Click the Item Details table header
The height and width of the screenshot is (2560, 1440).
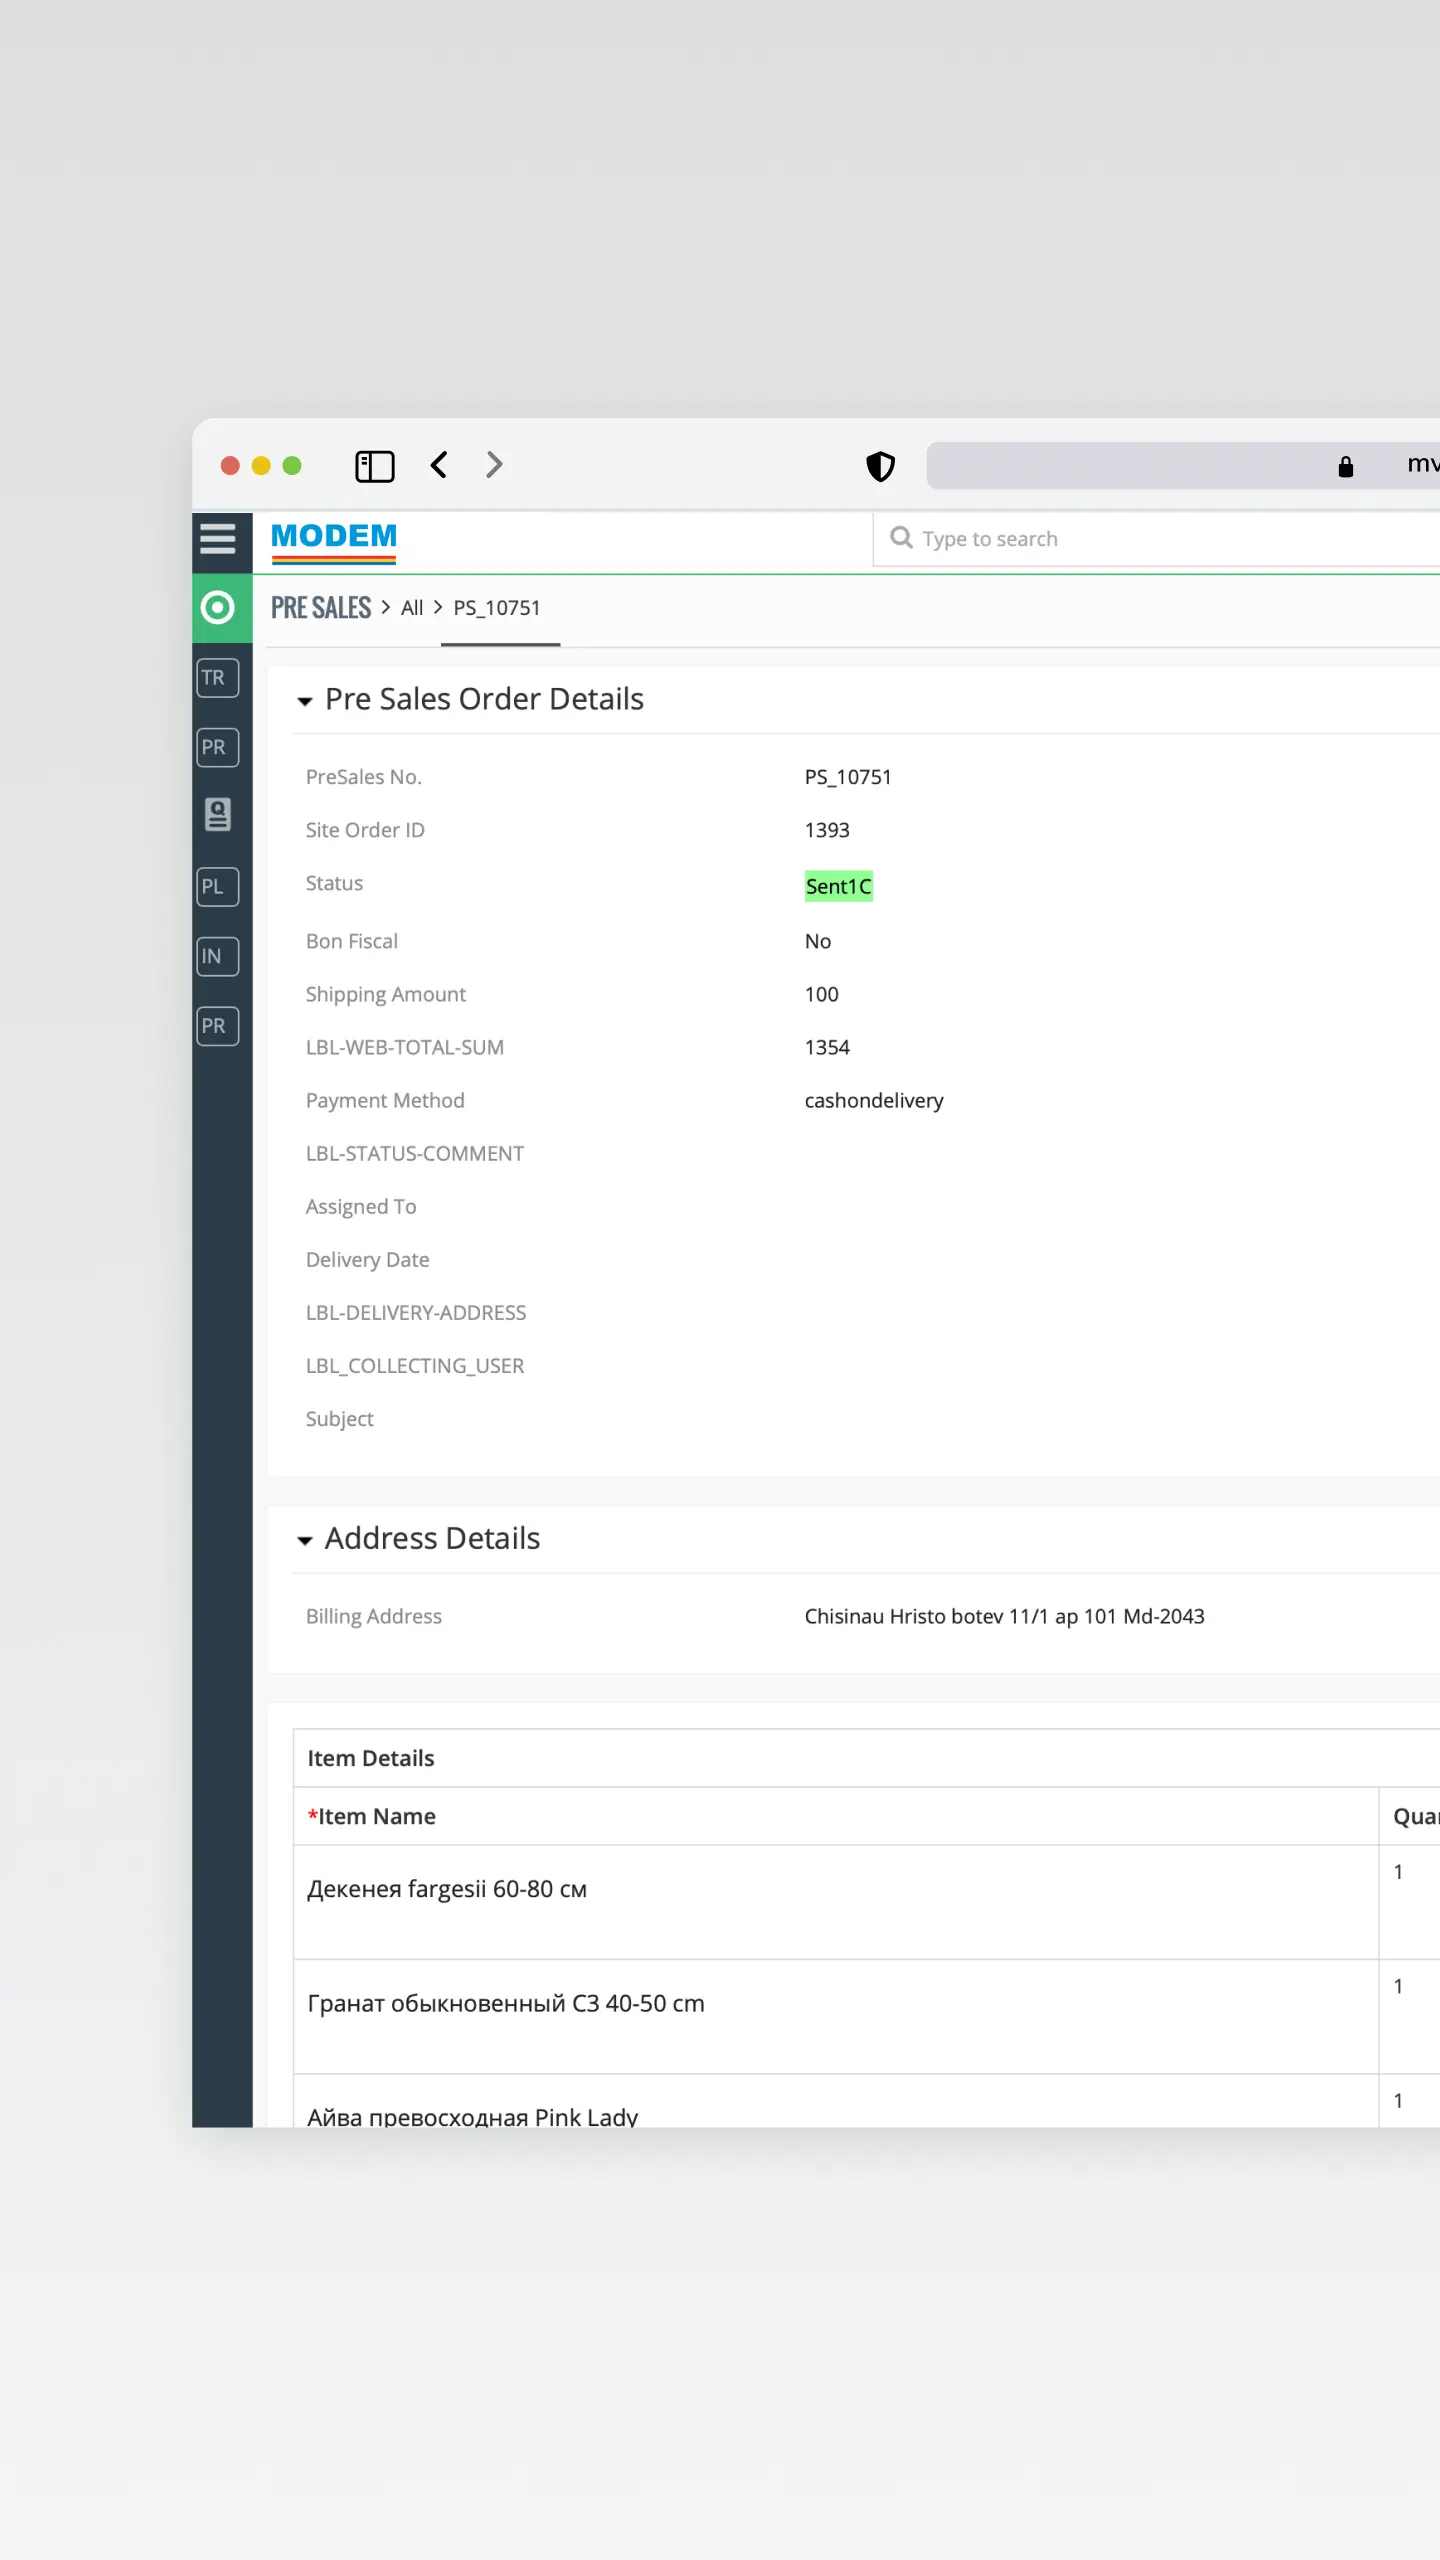[x=371, y=1758]
